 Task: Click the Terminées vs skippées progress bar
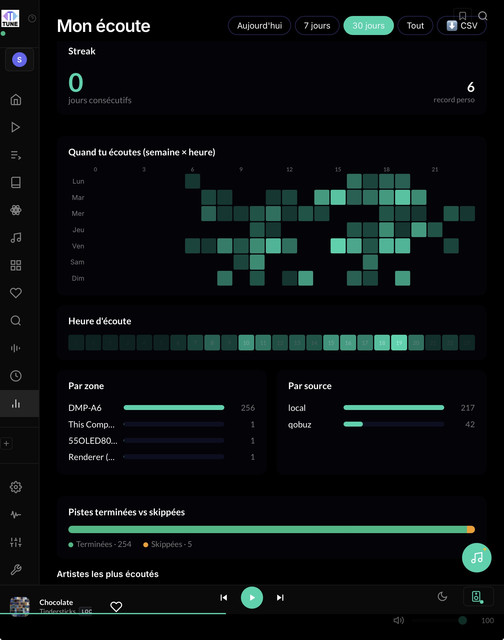[271, 529]
